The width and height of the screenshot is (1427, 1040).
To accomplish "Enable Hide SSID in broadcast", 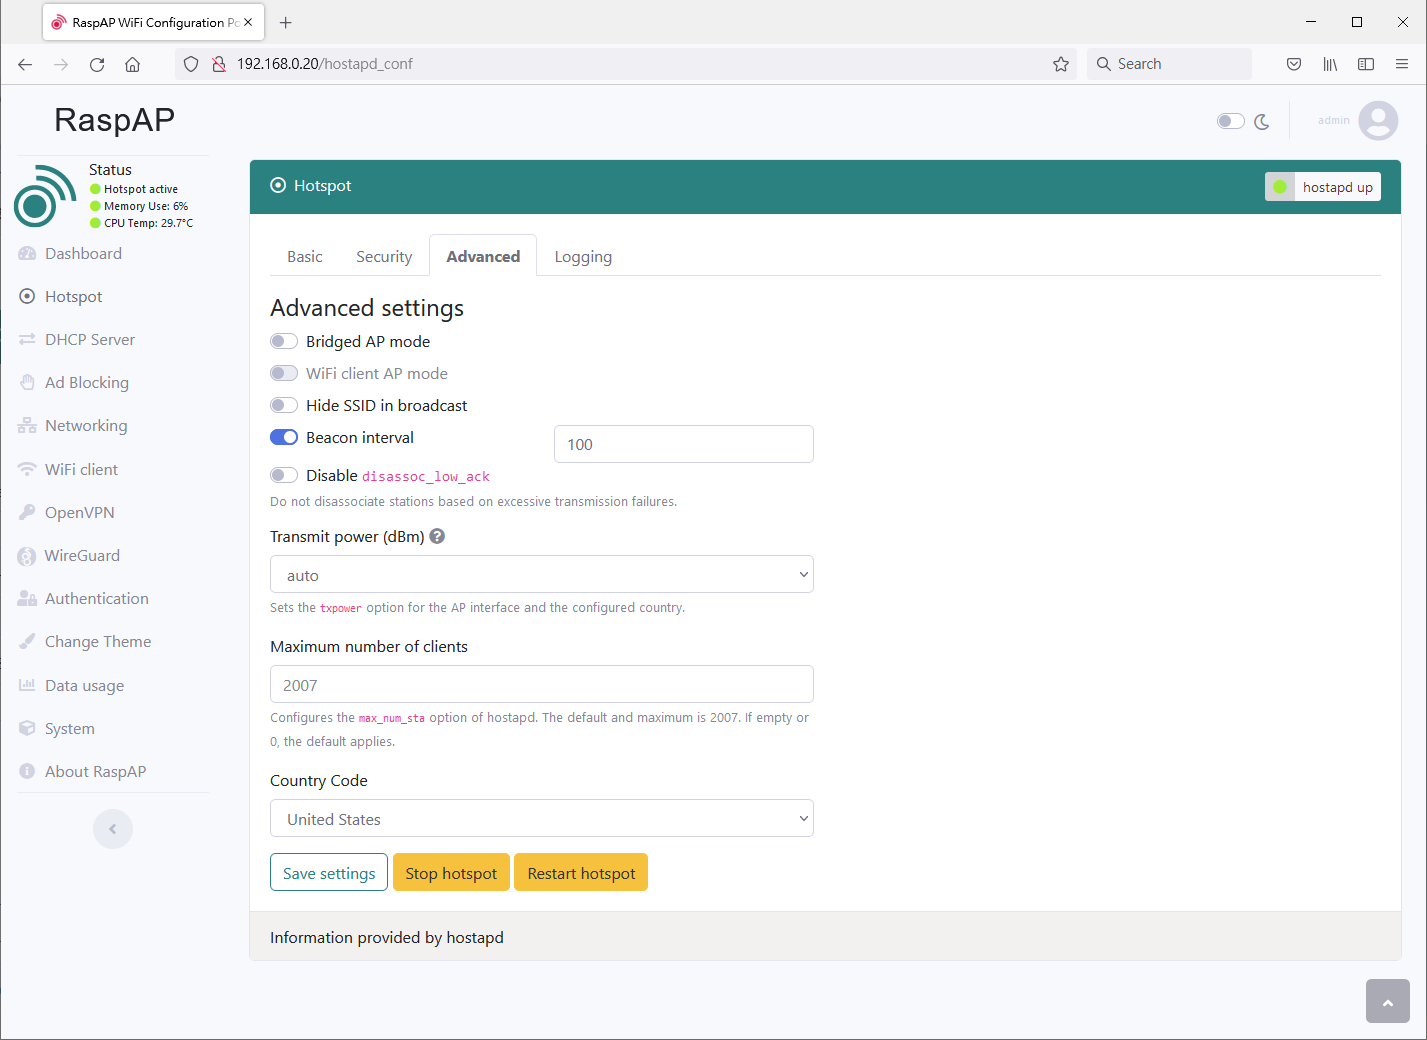I will click(x=284, y=405).
